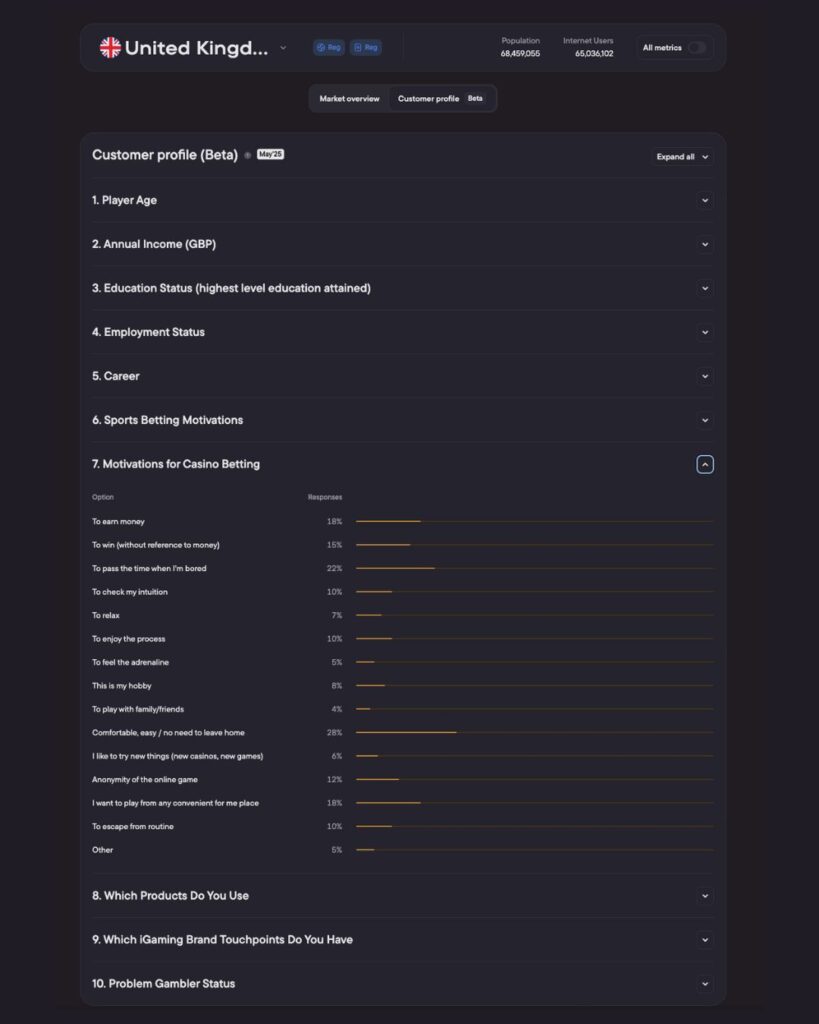Expand the Player Age section chevron
Viewport: 819px width, 1024px height.
click(x=705, y=200)
